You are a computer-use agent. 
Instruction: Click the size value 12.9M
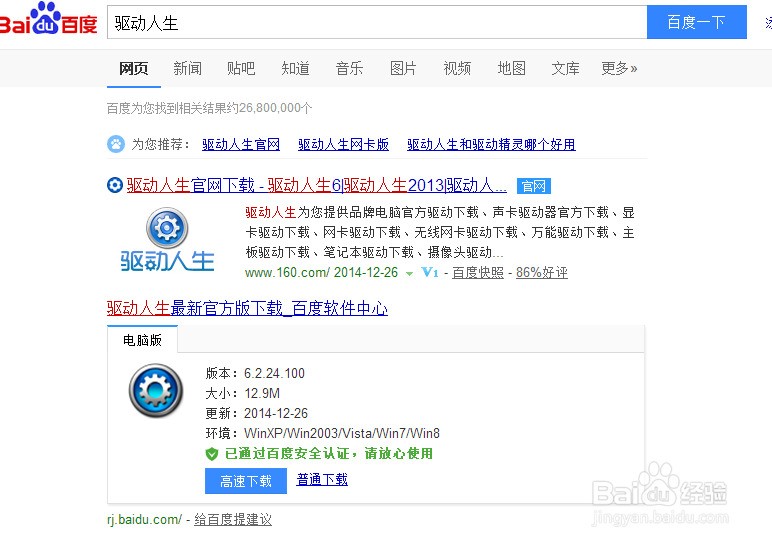click(262, 394)
